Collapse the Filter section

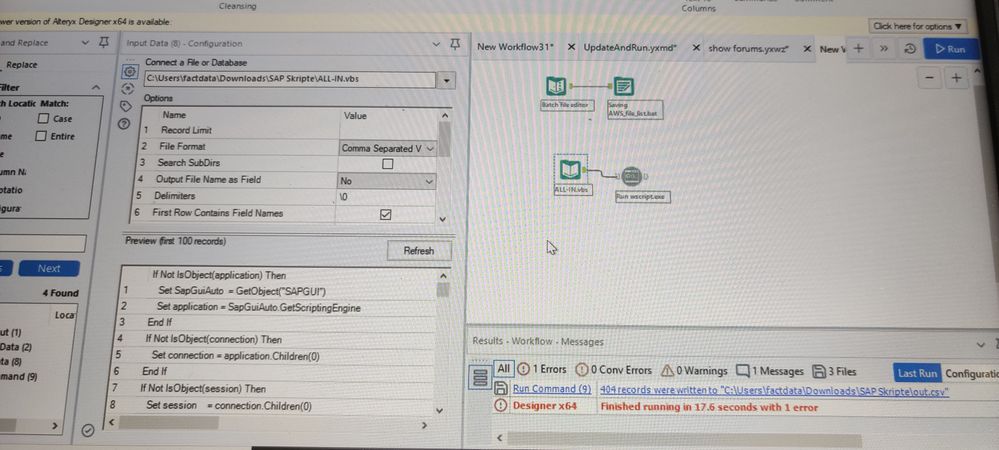tap(96, 87)
